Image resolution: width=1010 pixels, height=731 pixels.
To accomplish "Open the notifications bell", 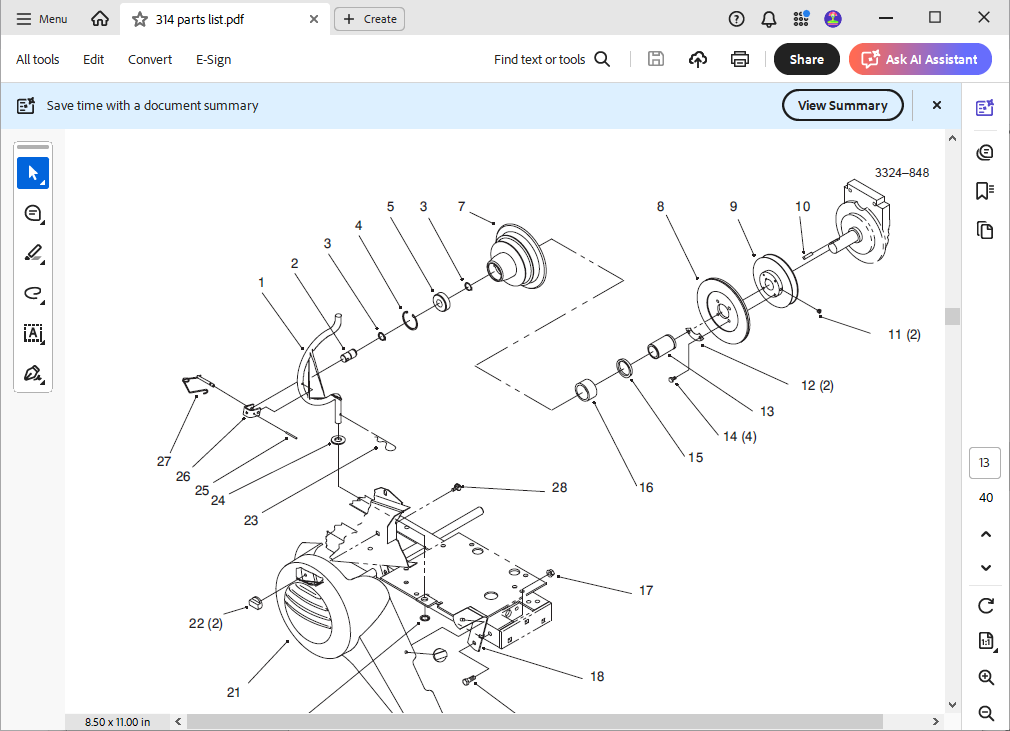I will pyautogui.click(x=768, y=19).
